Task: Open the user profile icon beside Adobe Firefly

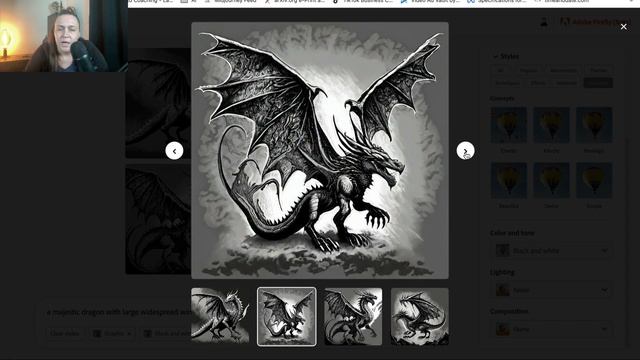Action: tap(544, 22)
